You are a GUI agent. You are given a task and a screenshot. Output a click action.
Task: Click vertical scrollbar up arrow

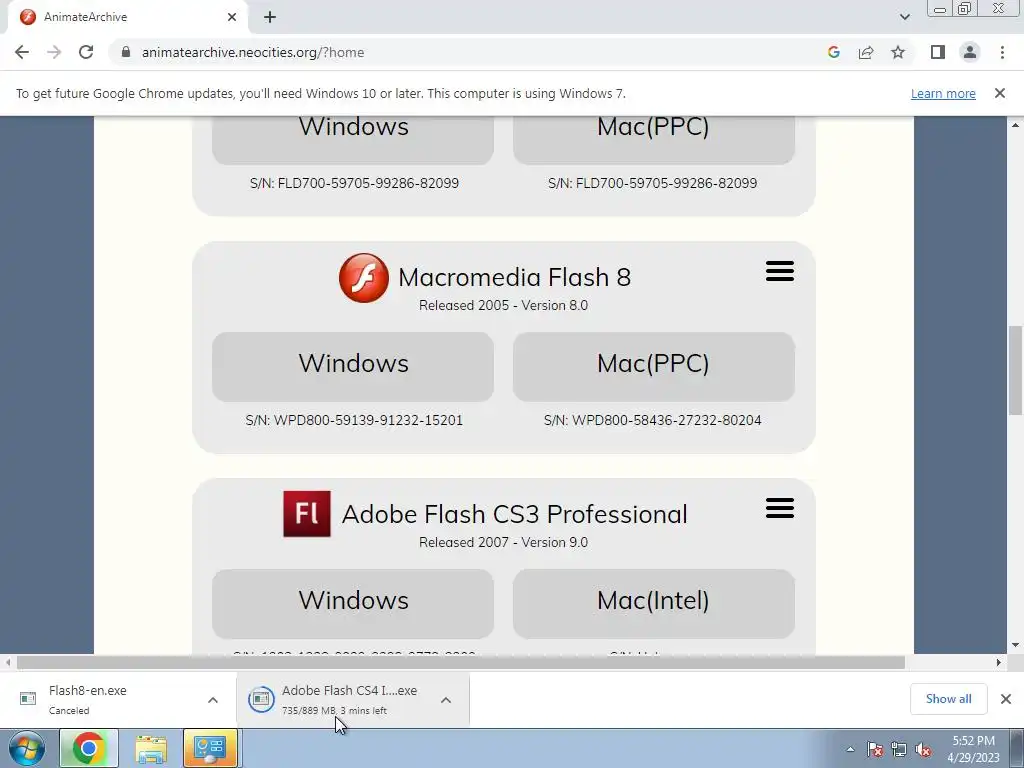click(x=1015, y=125)
